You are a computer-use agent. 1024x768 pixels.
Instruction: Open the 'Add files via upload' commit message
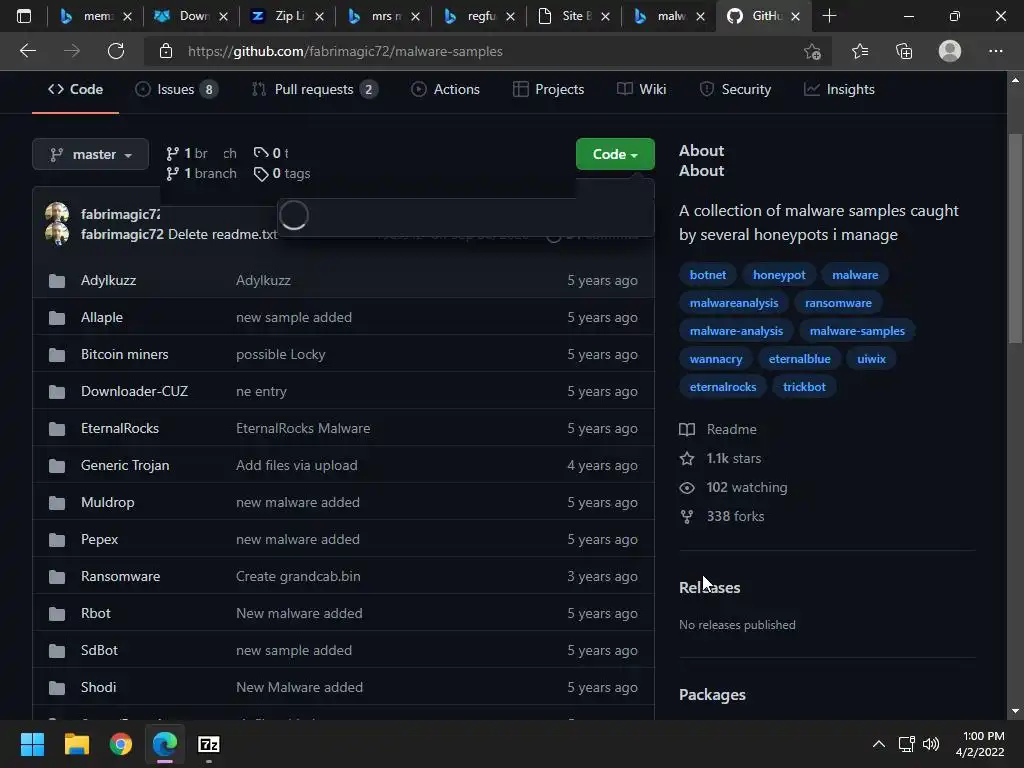tap(296, 466)
